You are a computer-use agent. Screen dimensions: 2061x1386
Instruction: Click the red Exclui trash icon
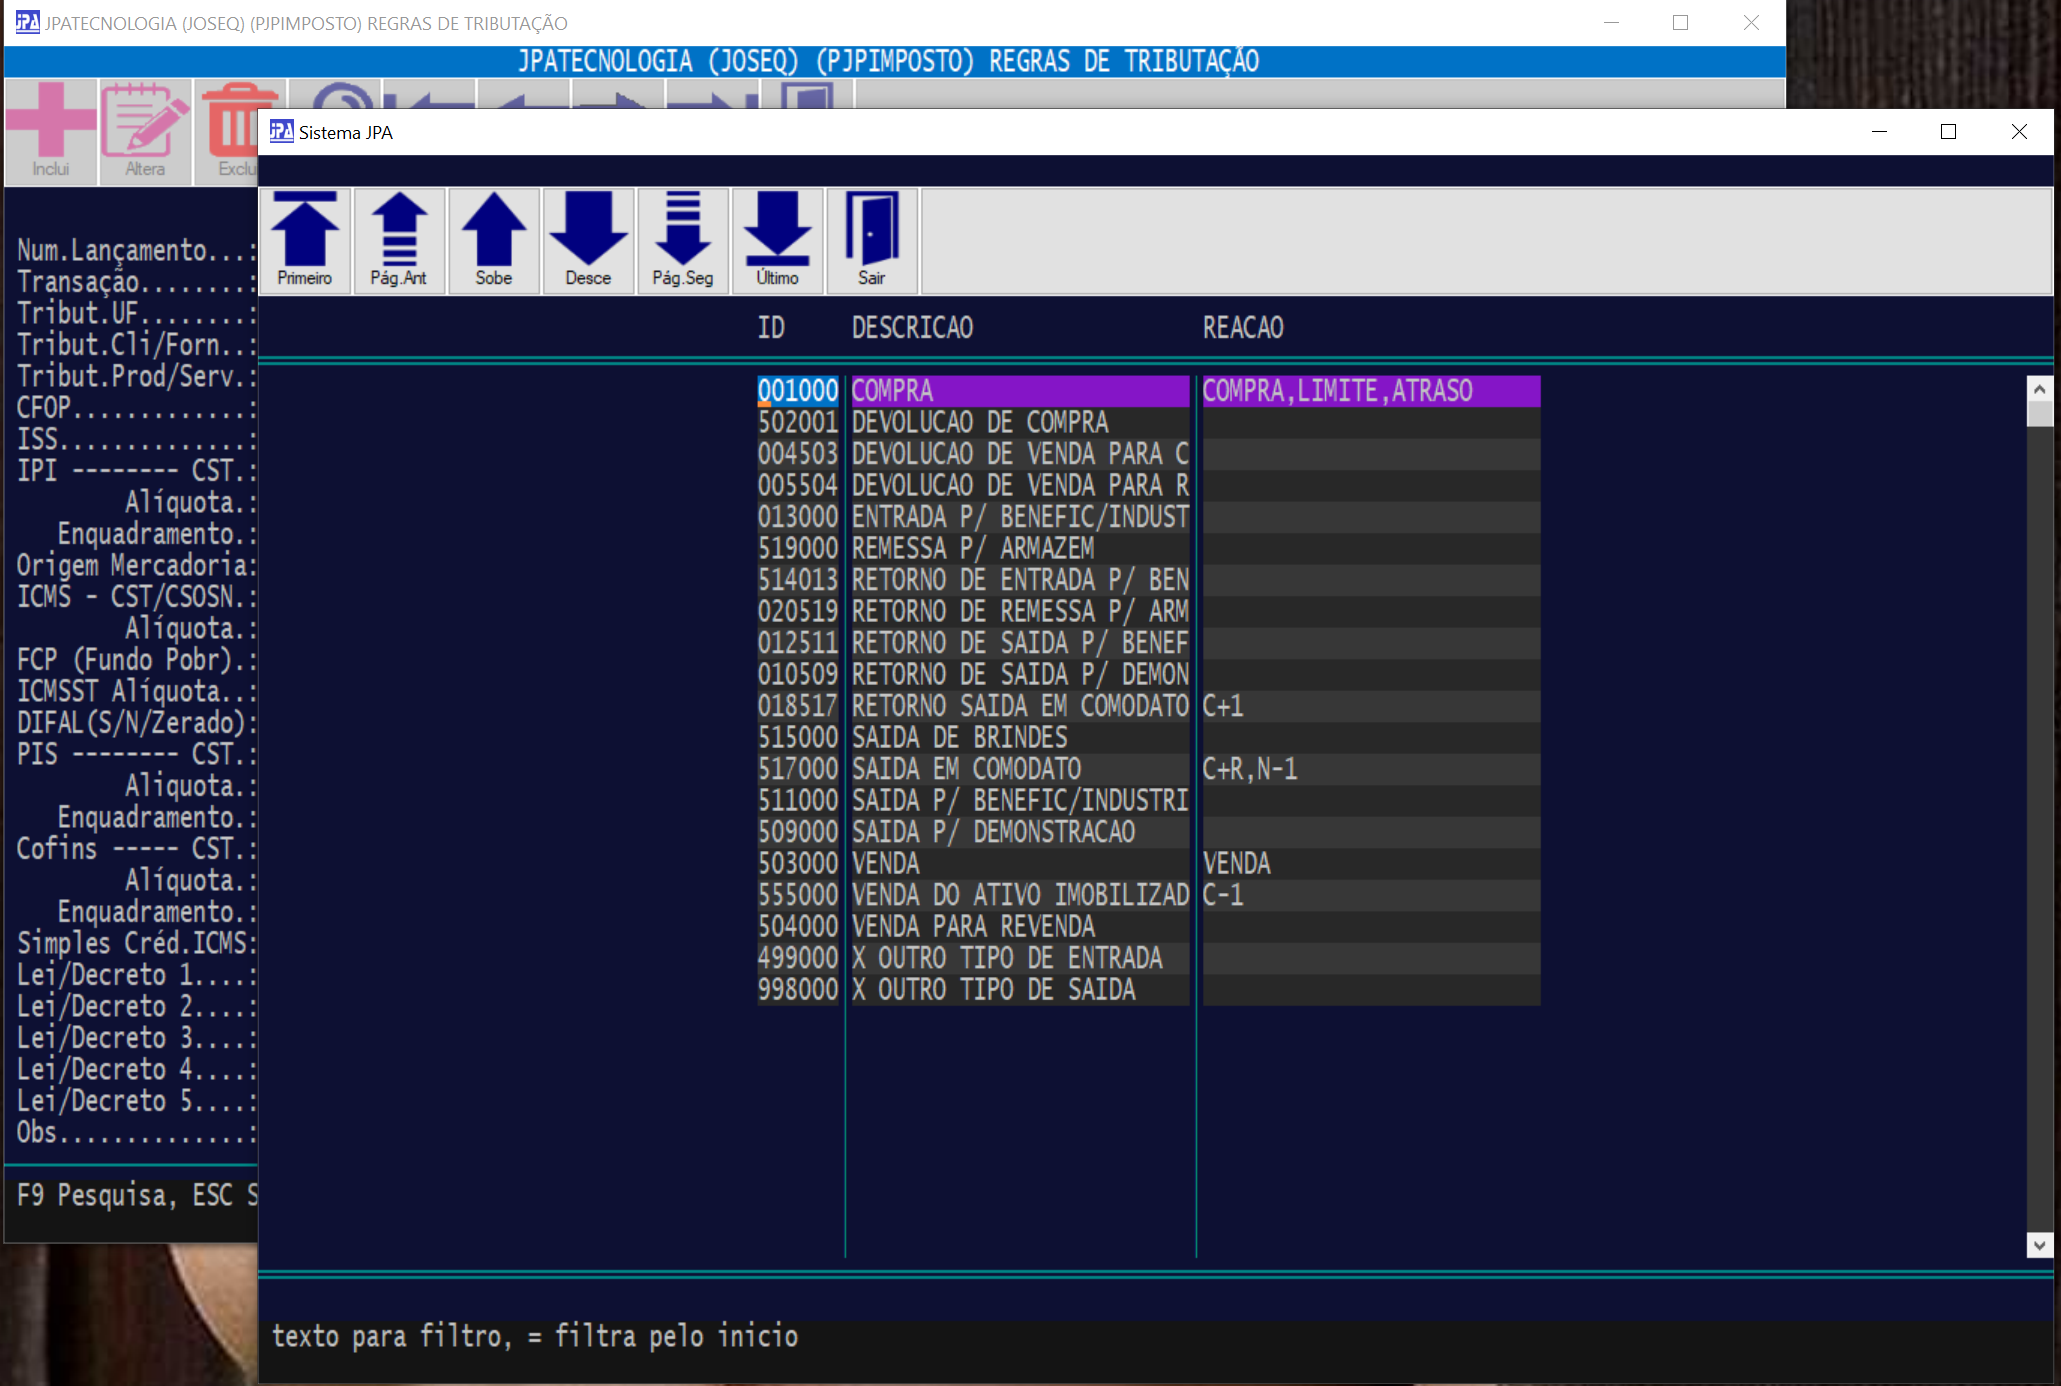tap(234, 130)
